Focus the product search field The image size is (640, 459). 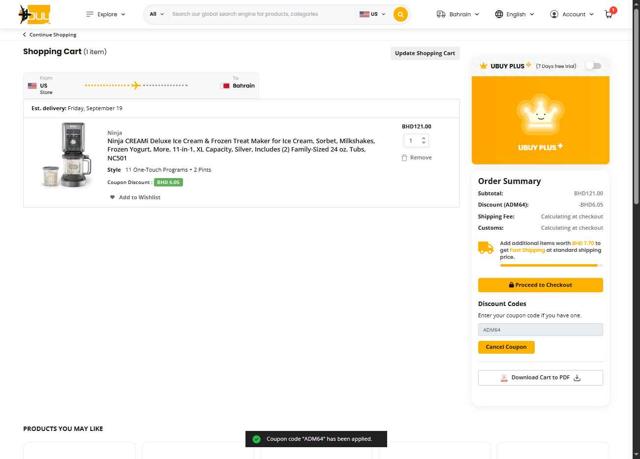tap(261, 14)
